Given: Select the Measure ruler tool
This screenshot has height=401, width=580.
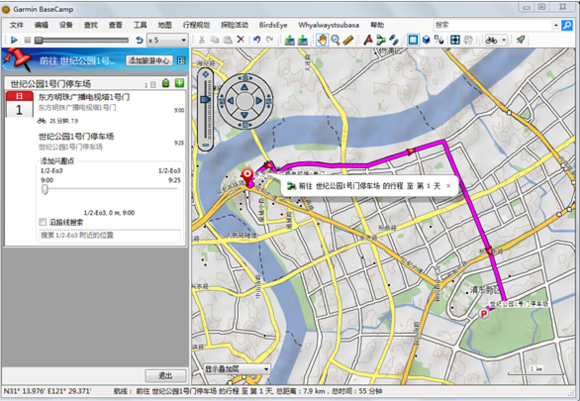Looking at the screenshot, I should pyautogui.click(x=348, y=40).
